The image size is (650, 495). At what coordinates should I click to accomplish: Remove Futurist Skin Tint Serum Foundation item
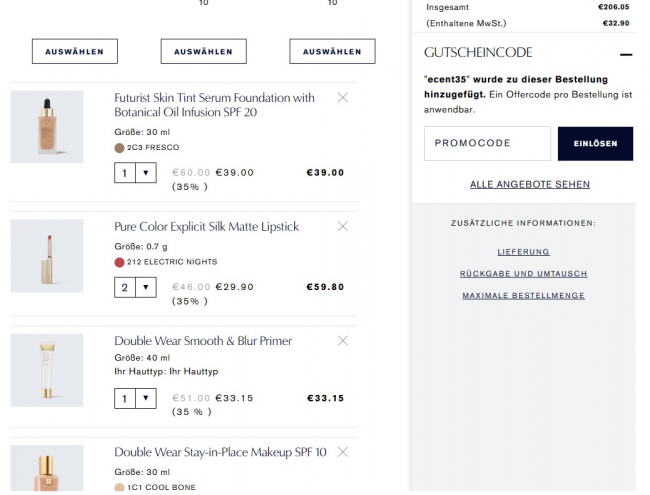pos(343,97)
